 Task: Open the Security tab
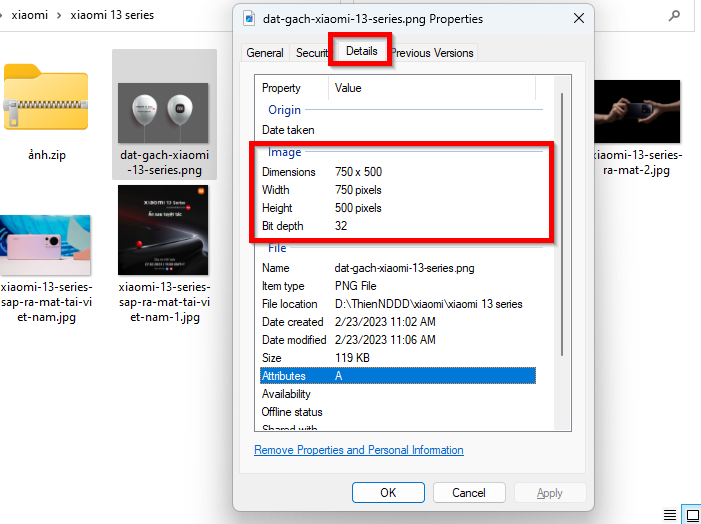(x=312, y=53)
